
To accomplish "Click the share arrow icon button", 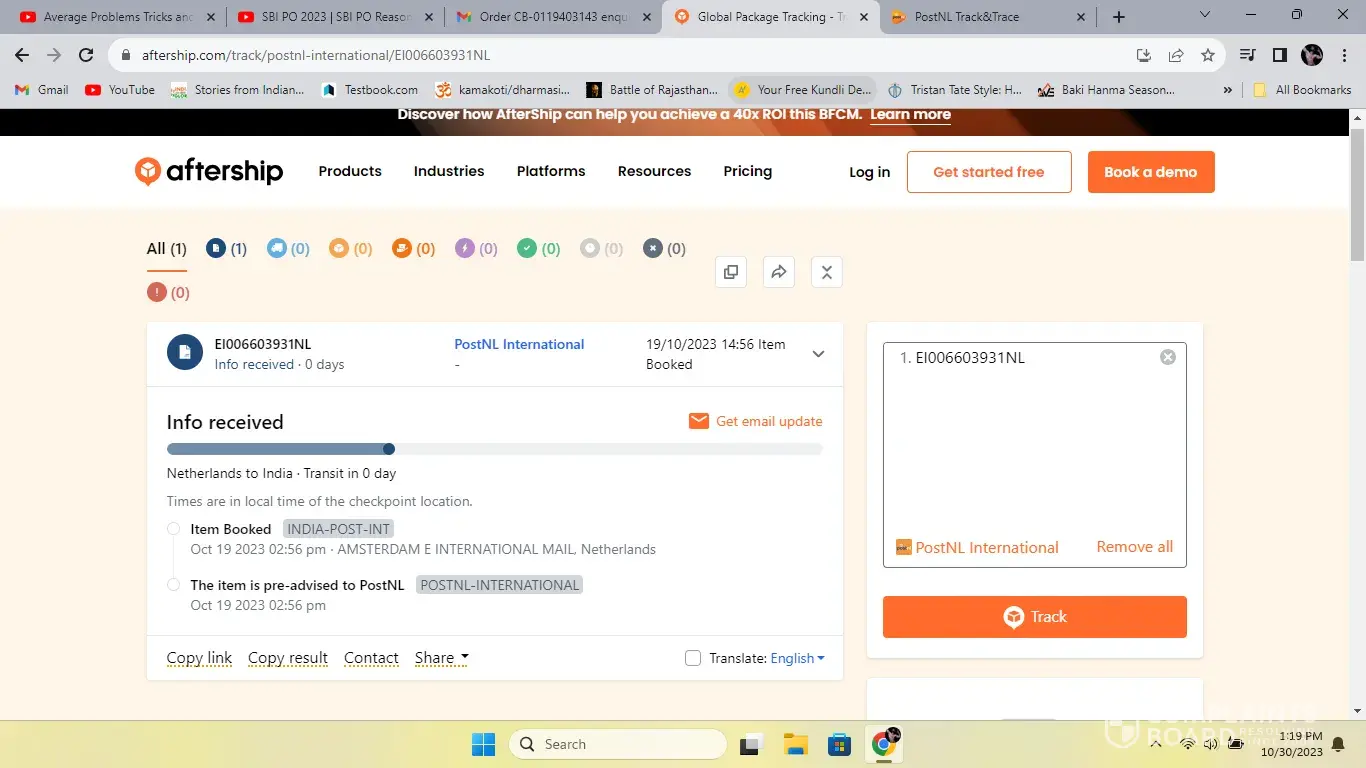I will (779, 272).
